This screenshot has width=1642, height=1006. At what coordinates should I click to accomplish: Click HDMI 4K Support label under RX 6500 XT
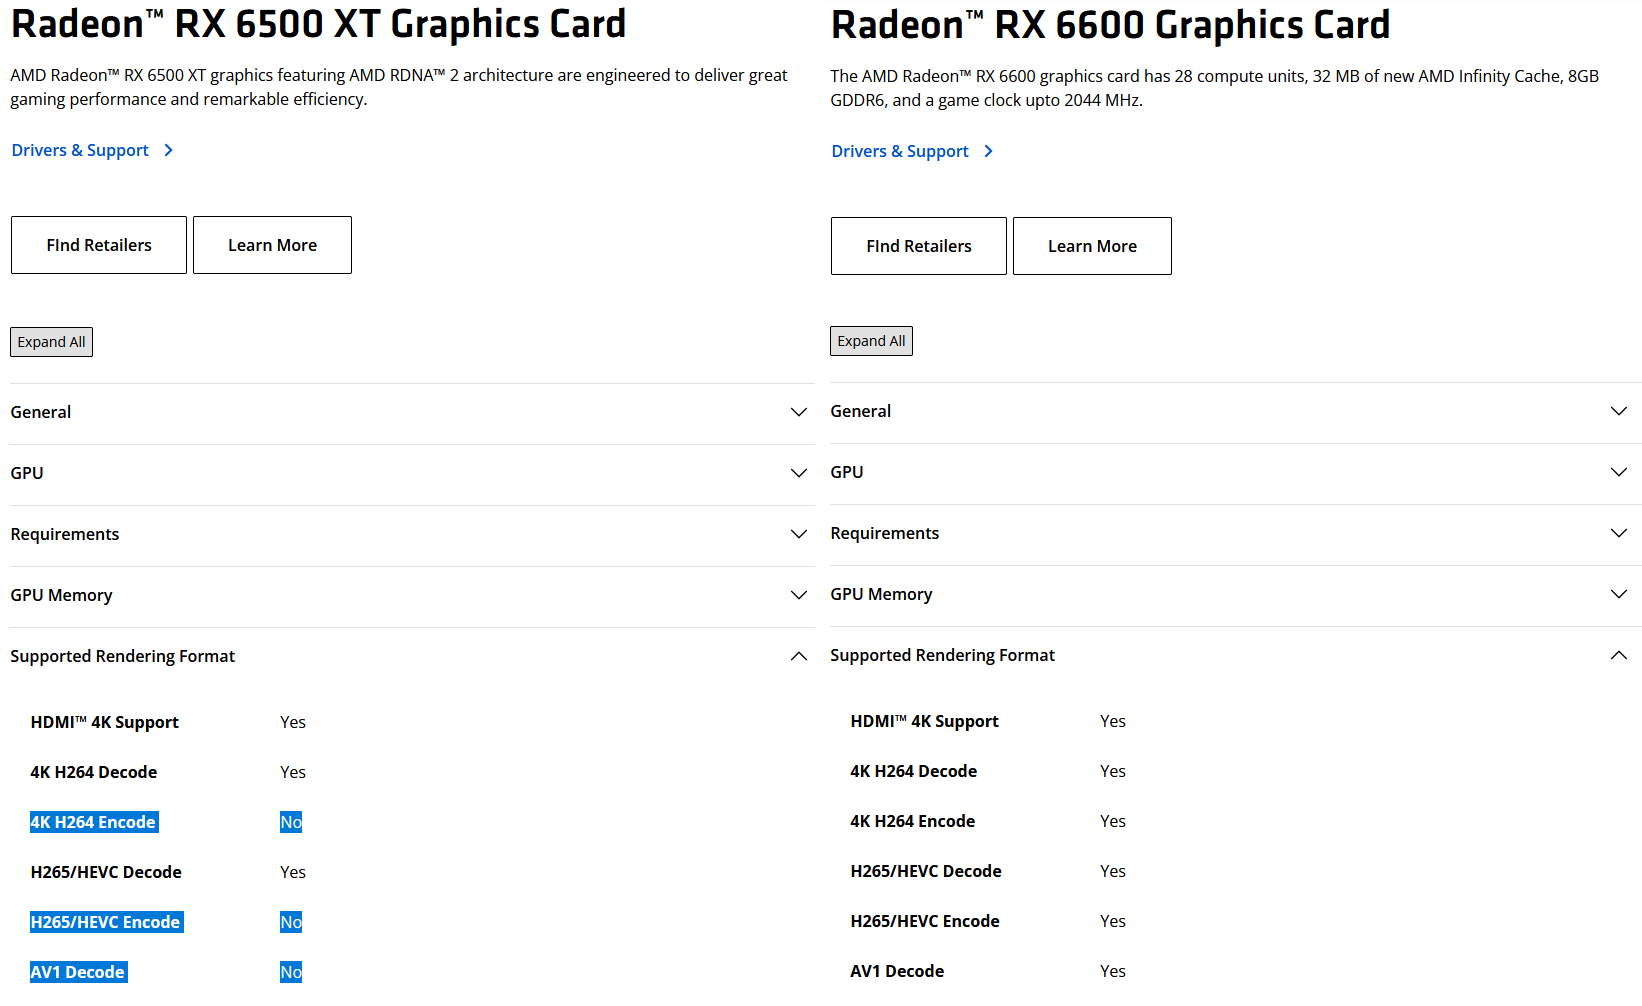click(105, 722)
